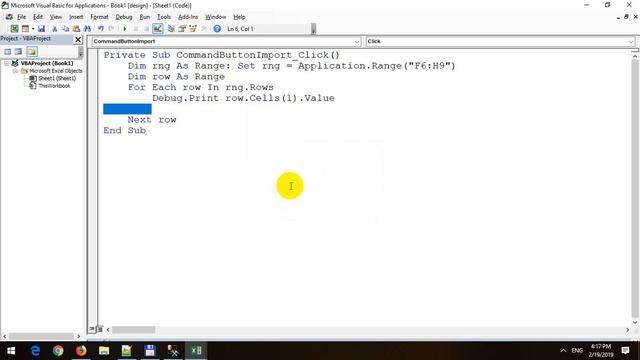The width and height of the screenshot is (640, 360).
Task: Open the Debug menu
Action: pos(124,17)
